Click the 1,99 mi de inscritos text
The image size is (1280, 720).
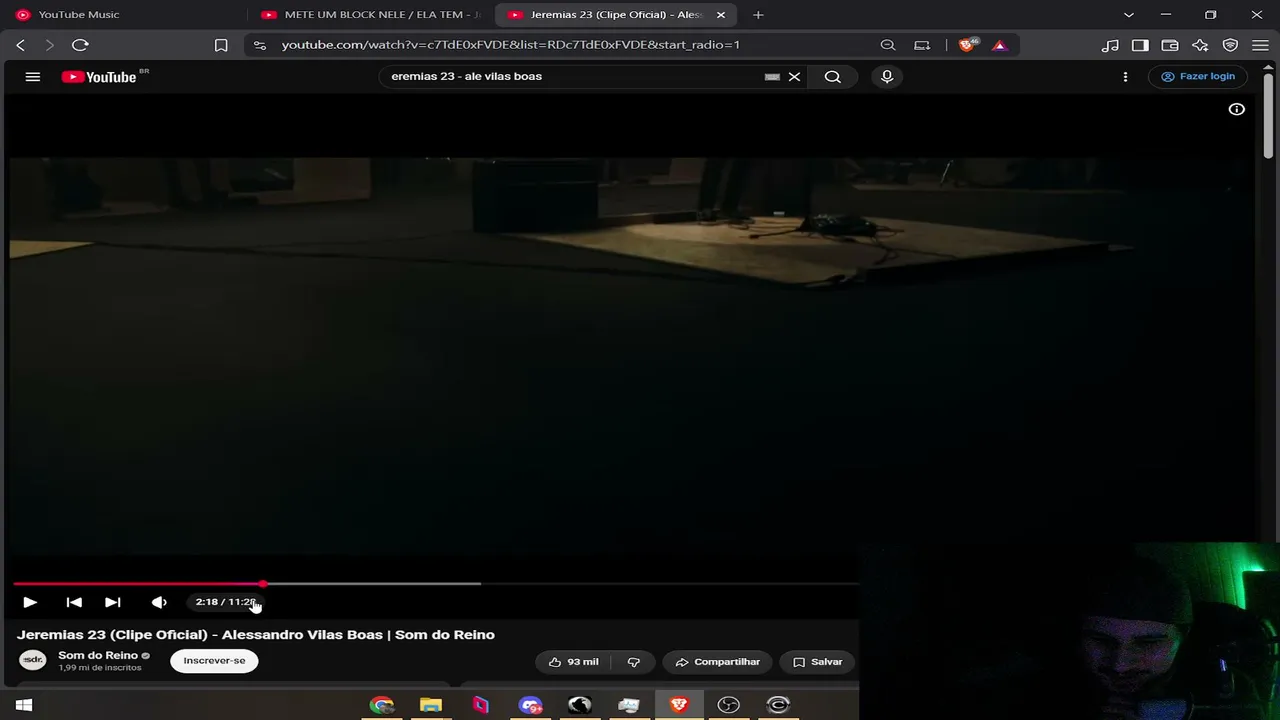tap(100, 668)
